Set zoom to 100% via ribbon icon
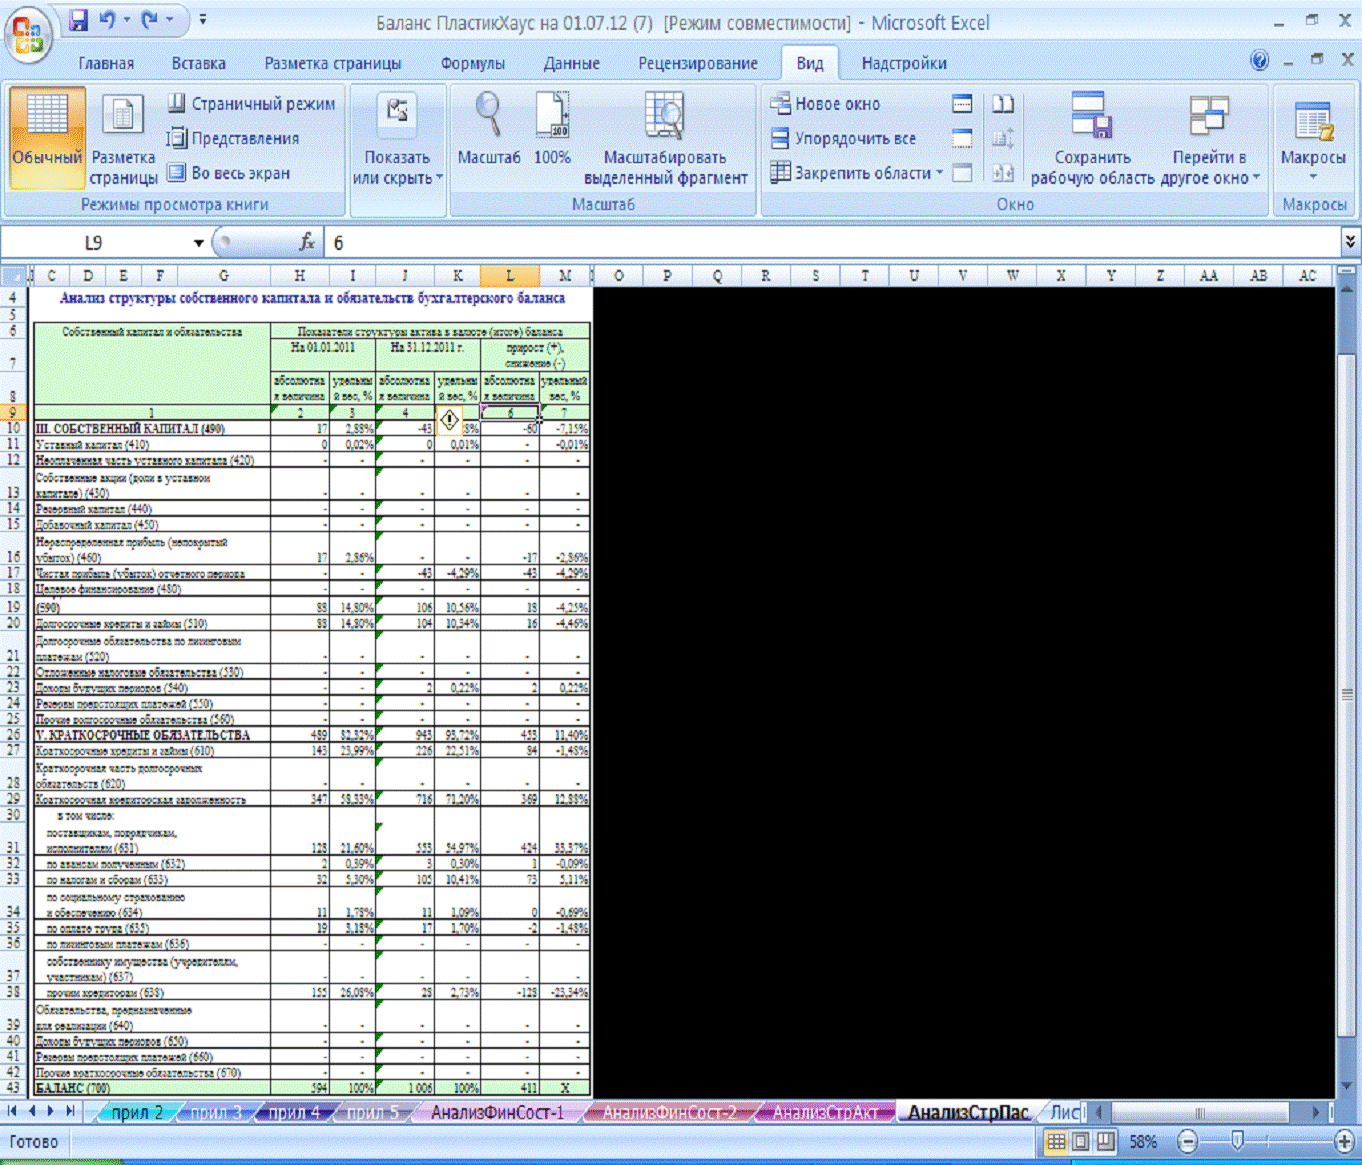This screenshot has width=1362, height=1165. pyautogui.click(x=552, y=117)
